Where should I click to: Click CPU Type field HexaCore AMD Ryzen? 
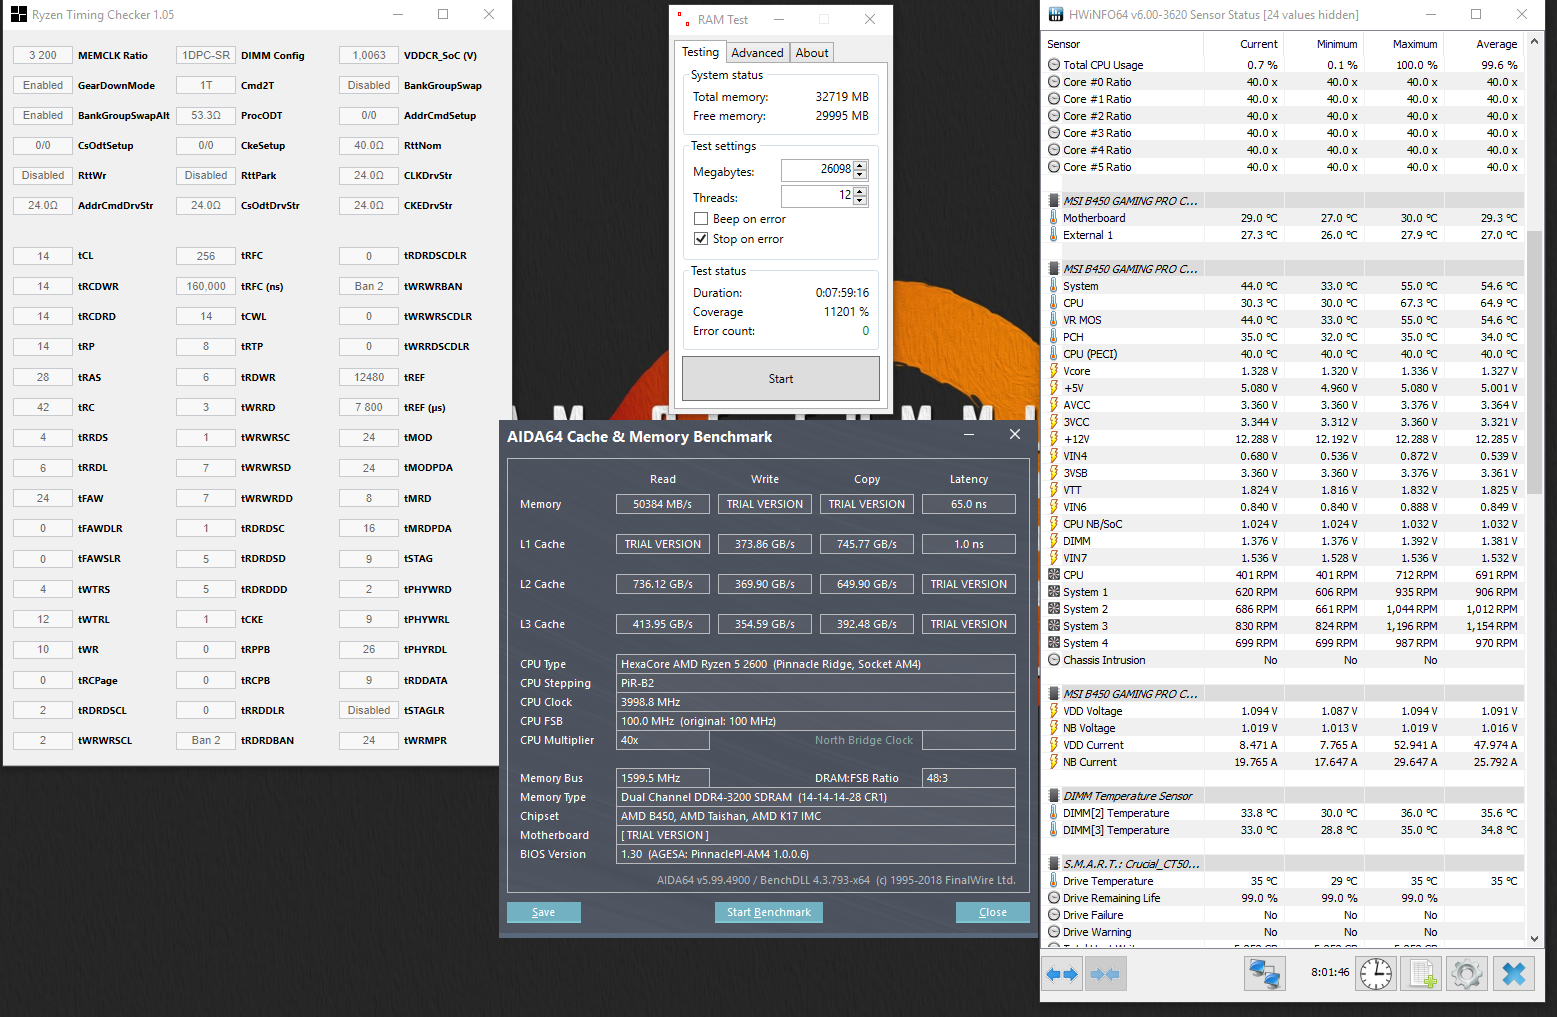pos(816,664)
